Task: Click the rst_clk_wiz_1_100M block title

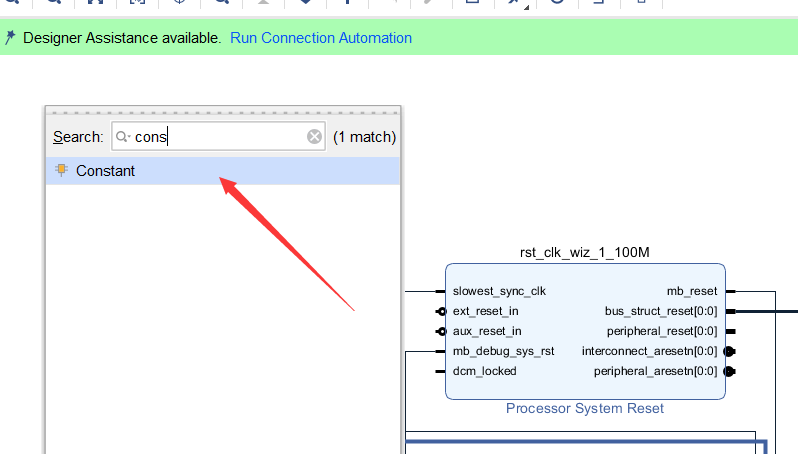Action: coord(585,253)
